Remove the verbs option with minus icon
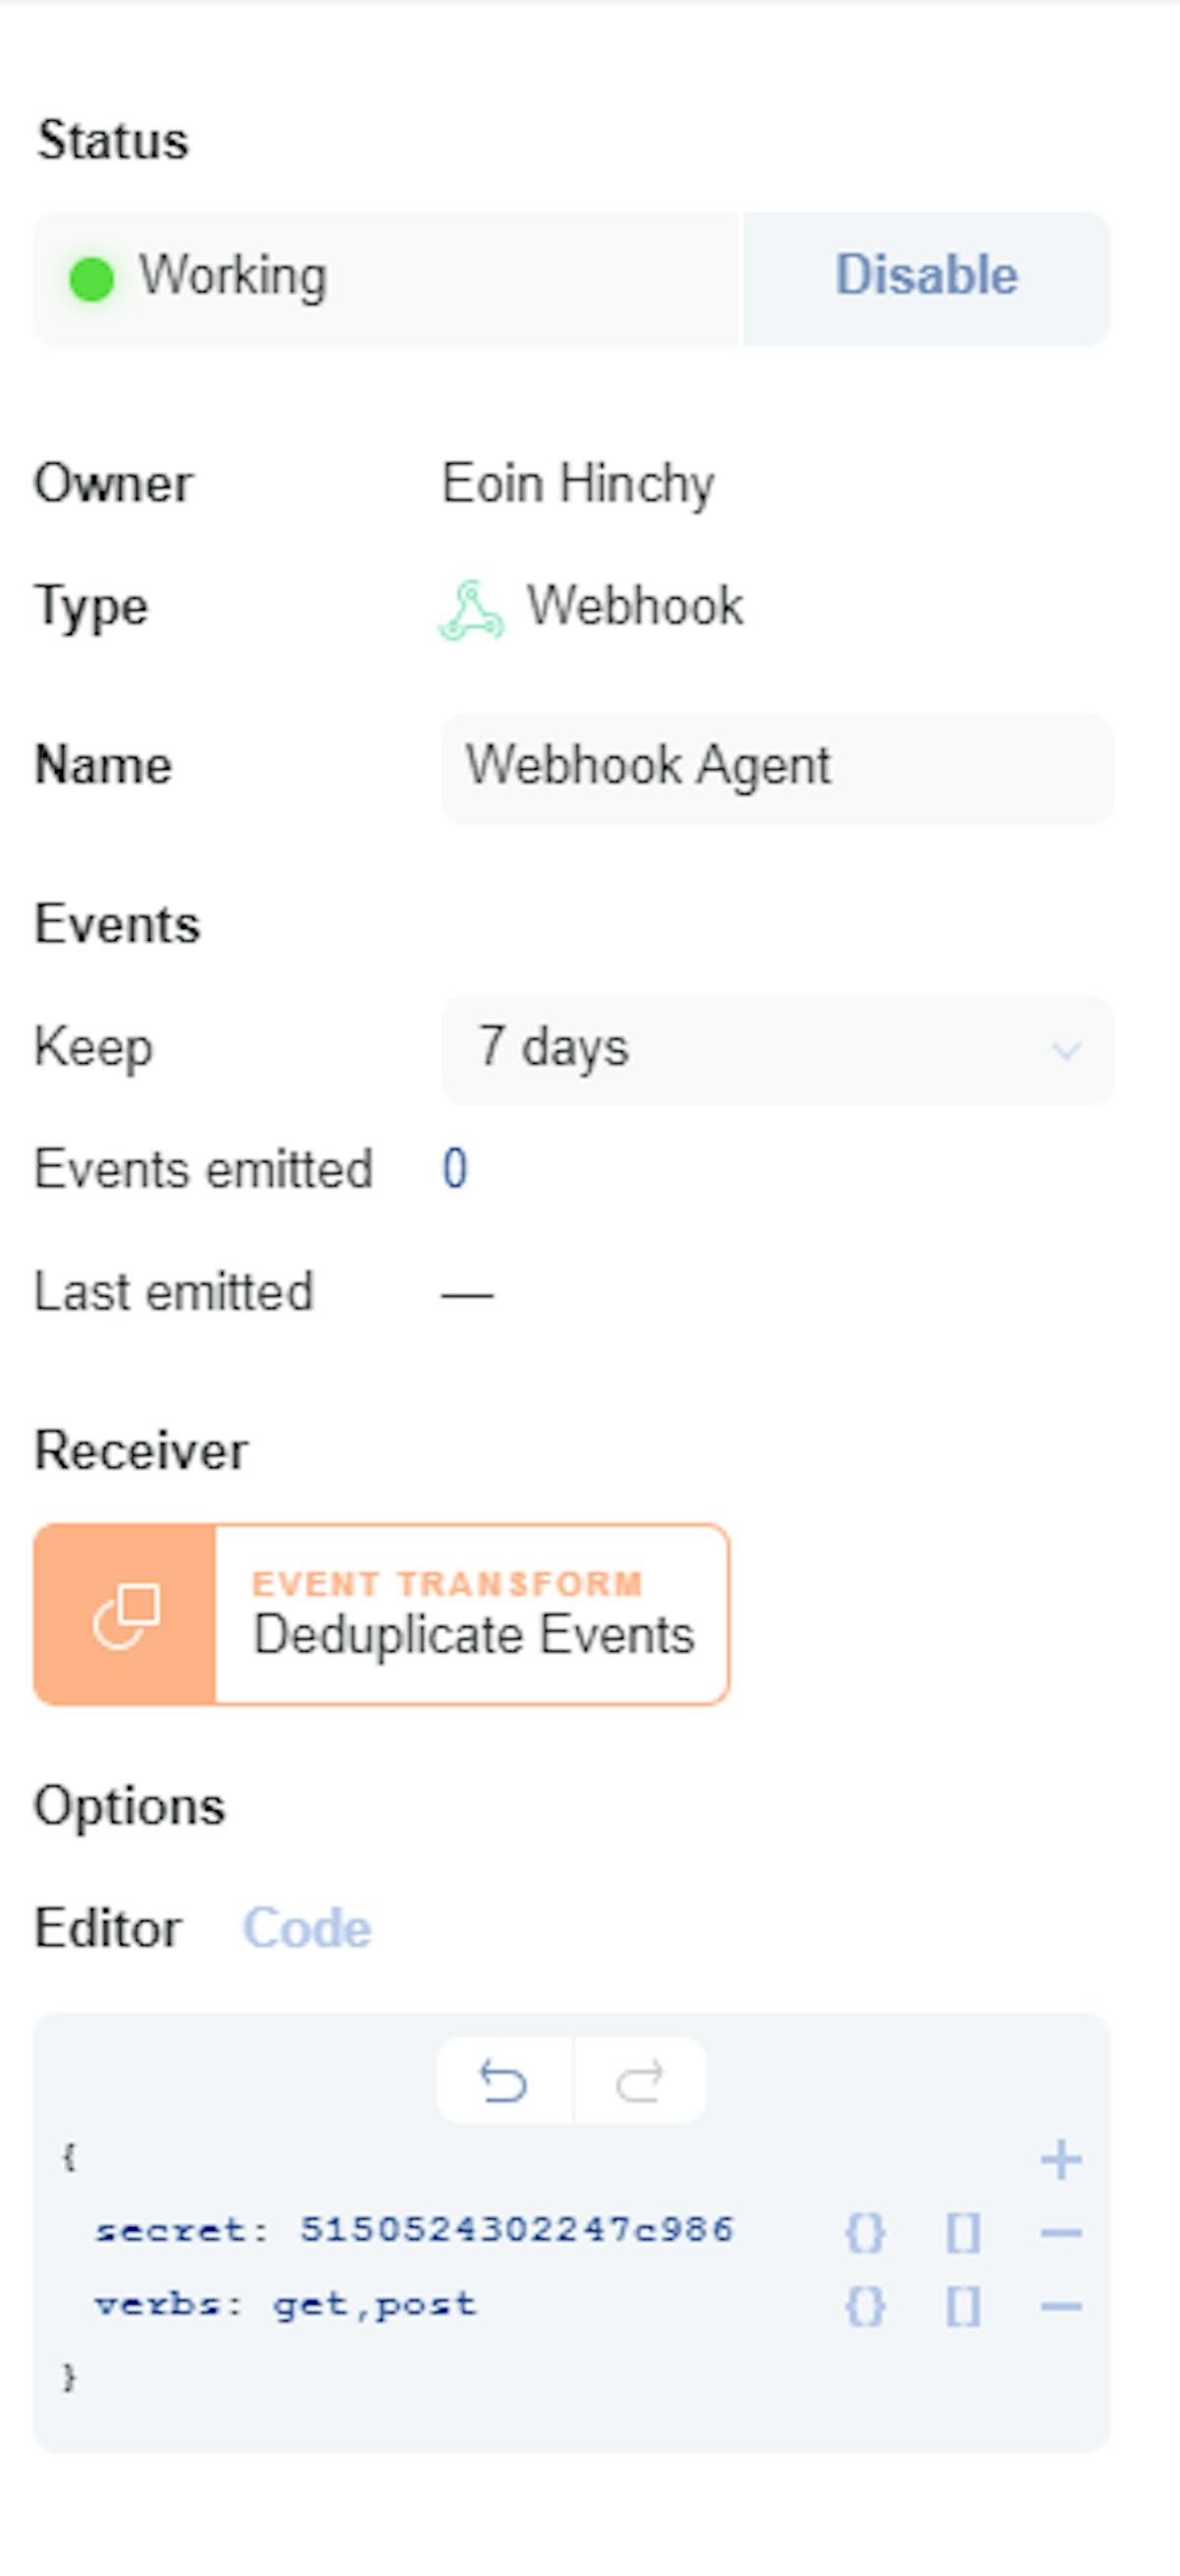 tap(1060, 2306)
